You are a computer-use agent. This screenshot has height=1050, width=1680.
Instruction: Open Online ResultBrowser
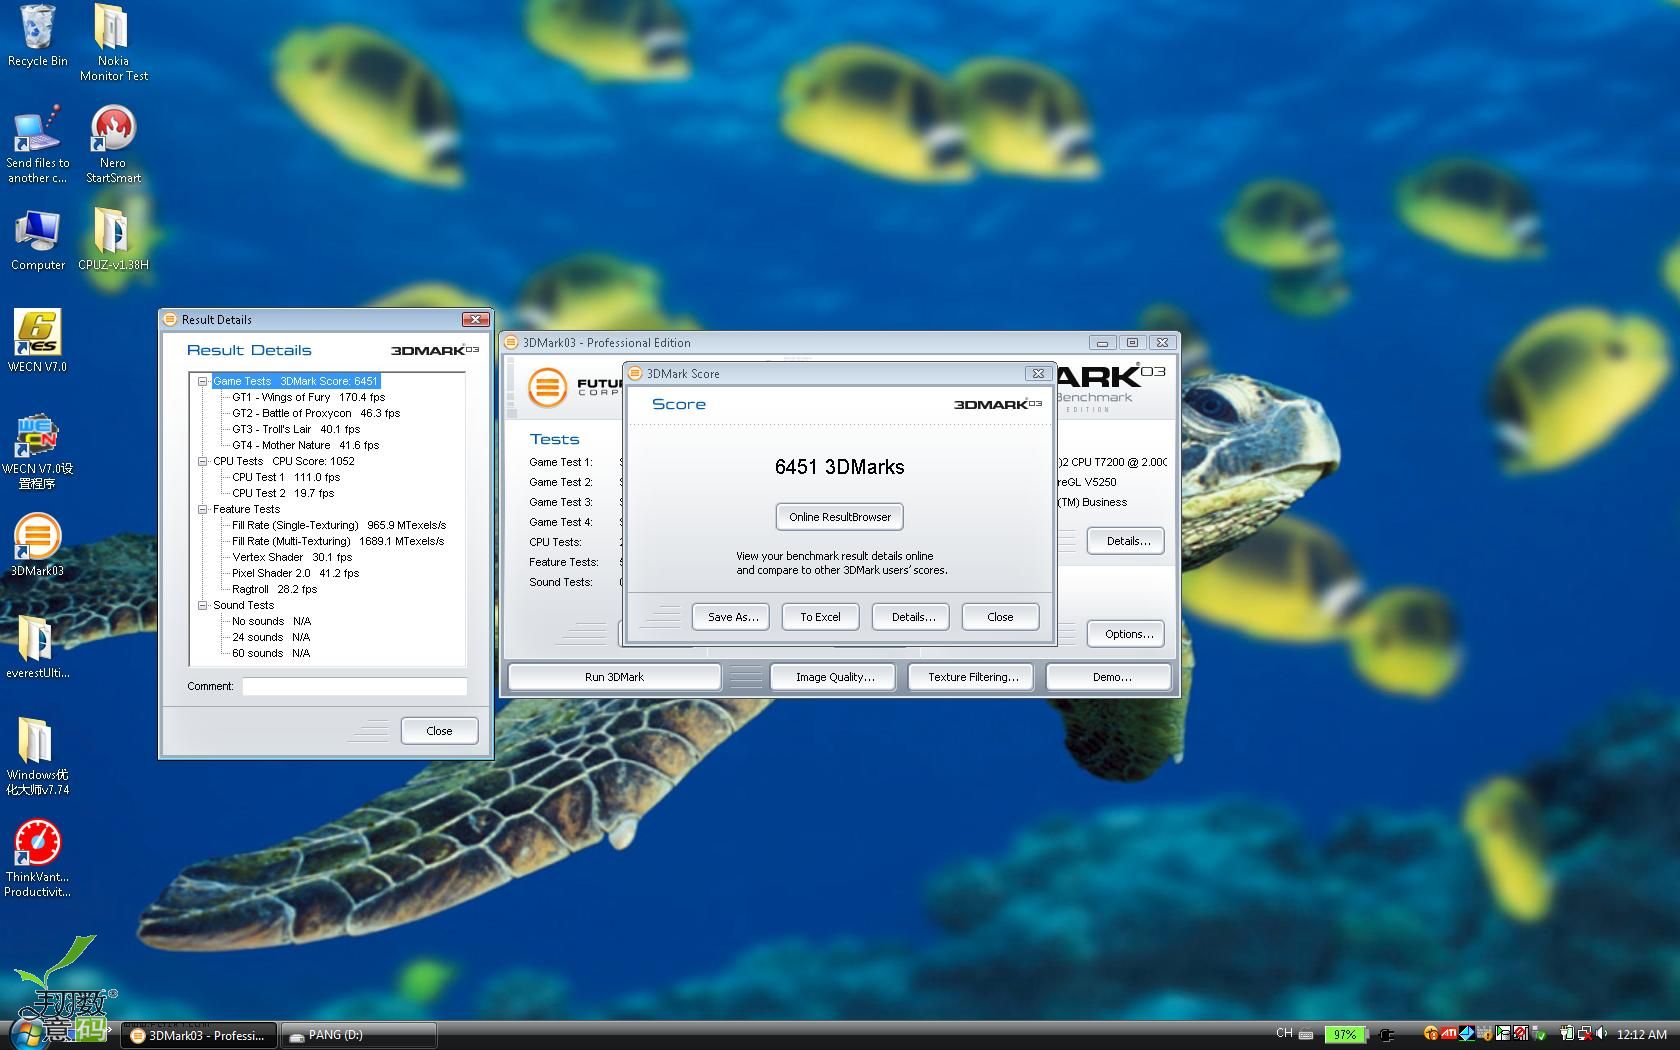coord(840,517)
